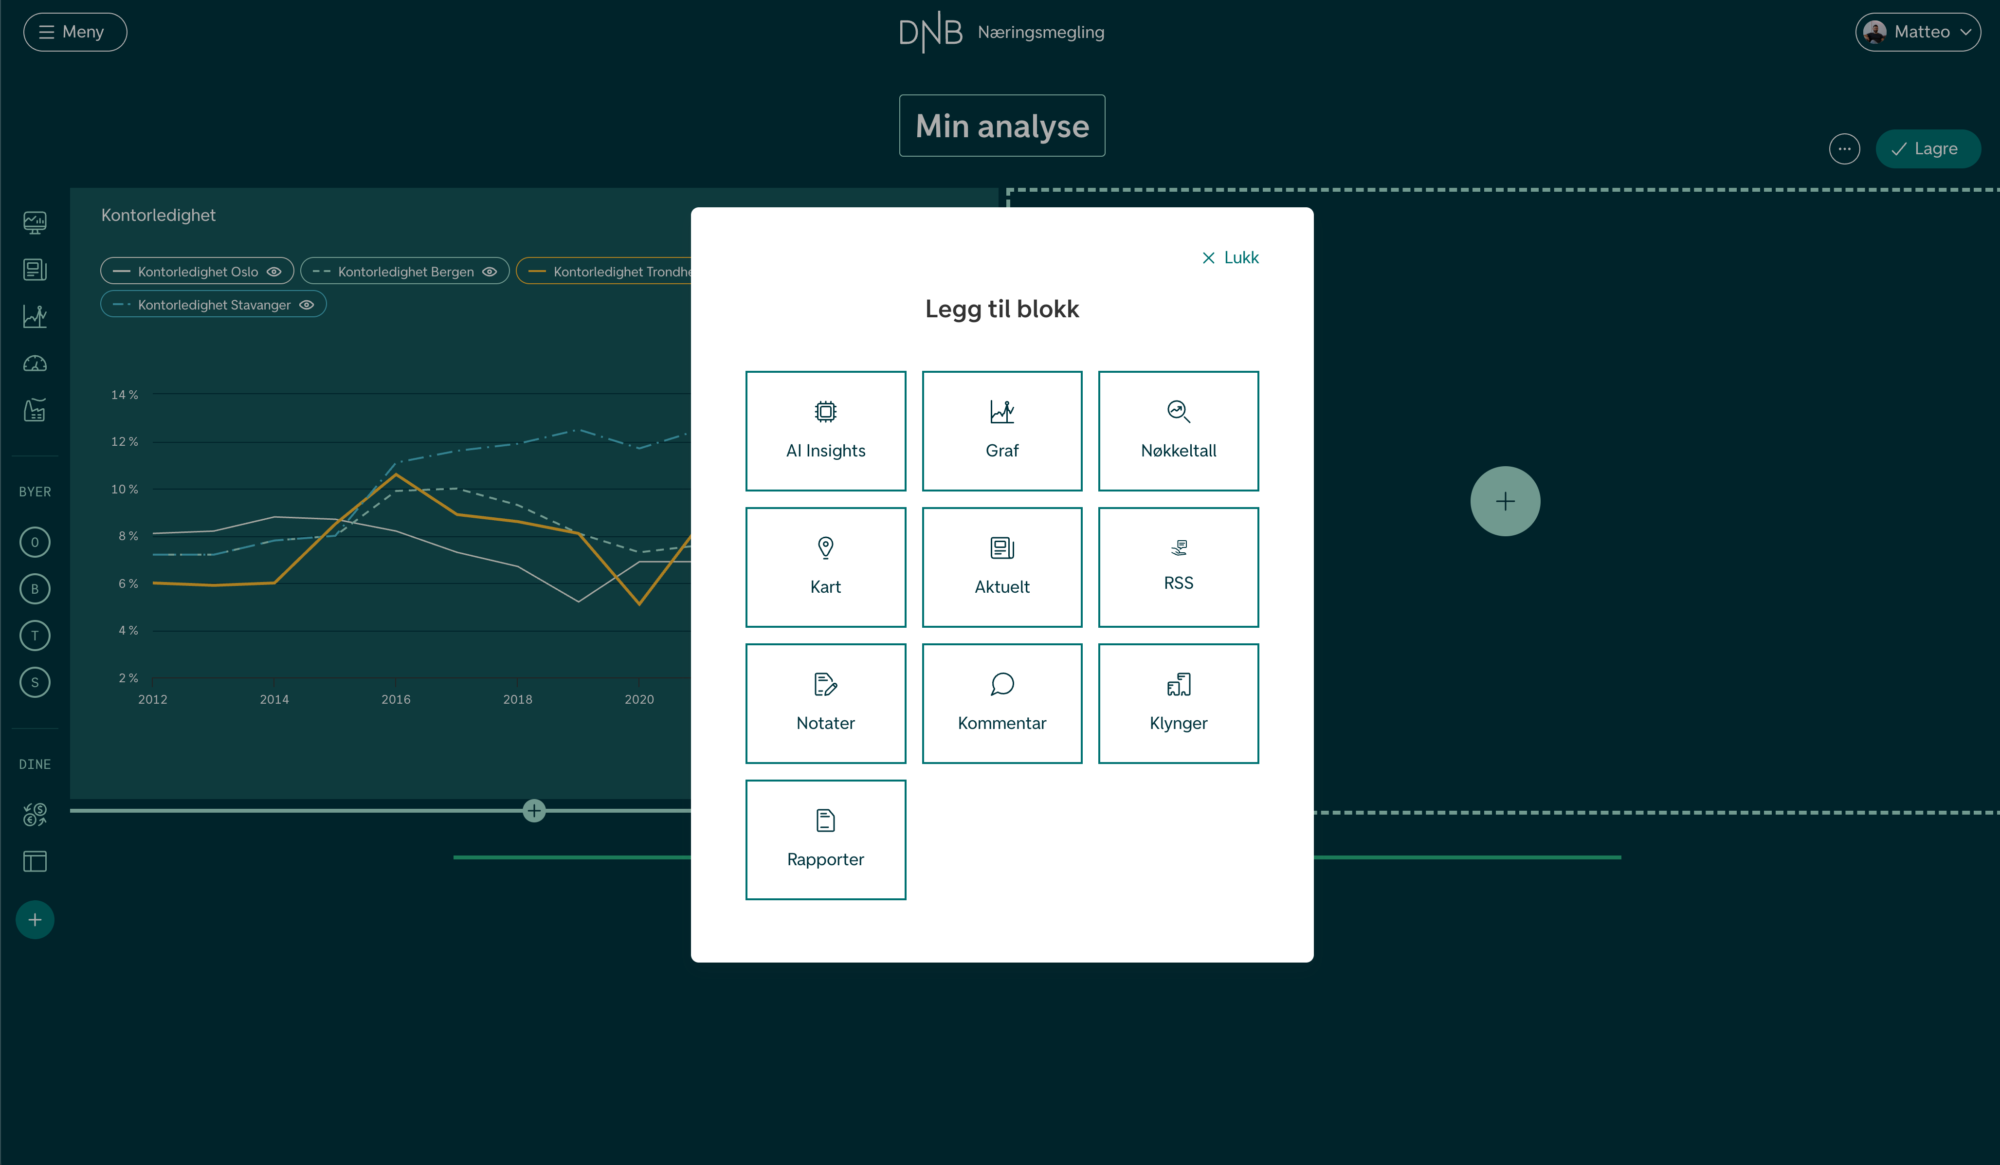This screenshot has width=2000, height=1165.
Task: Add a Graf chart block
Action: click(1001, 431)
